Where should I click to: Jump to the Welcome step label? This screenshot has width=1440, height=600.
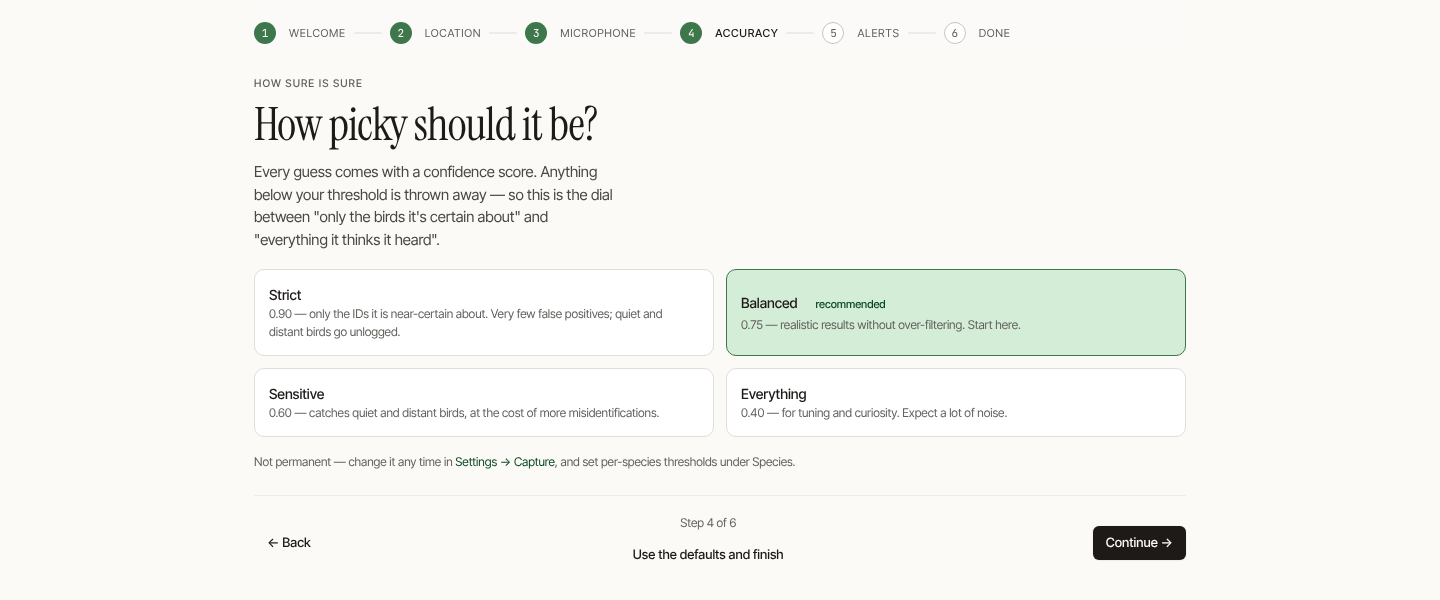coord(317,33)
